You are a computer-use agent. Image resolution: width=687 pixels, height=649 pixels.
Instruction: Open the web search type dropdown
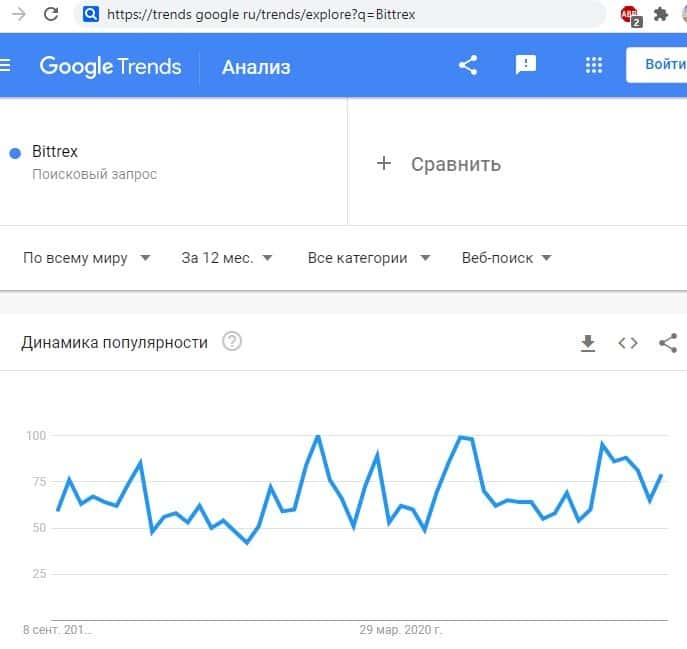pyautogui.click(x=506, y=258)
